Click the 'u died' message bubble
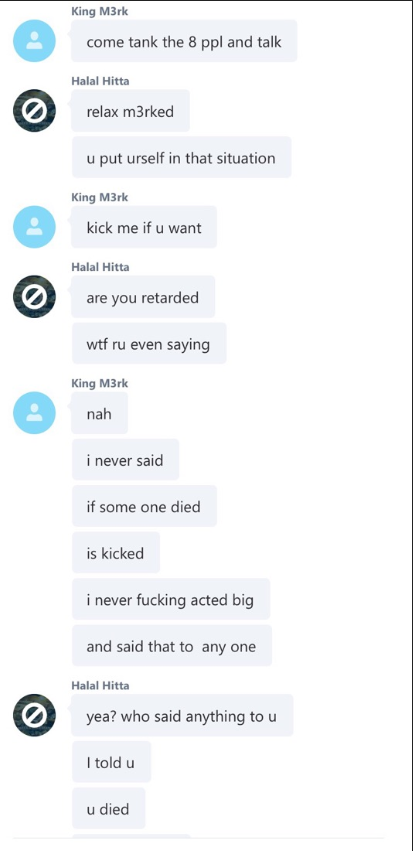Viewport: 413px width, 851px height. point(109,808)
